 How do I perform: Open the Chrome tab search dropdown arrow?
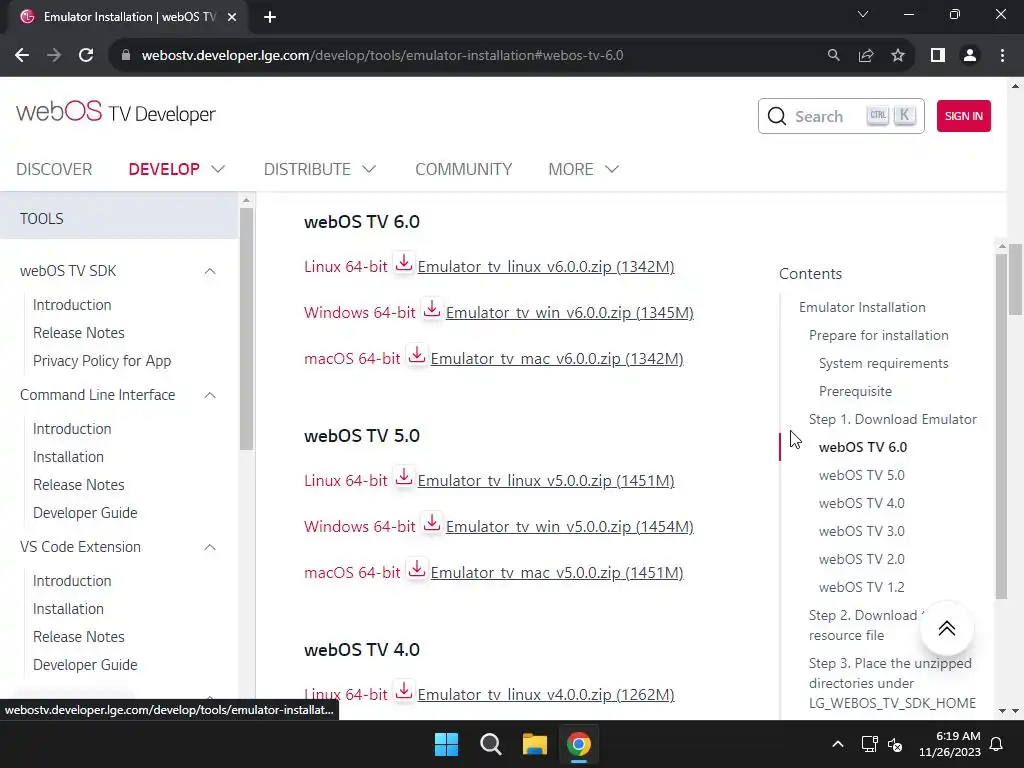[x=863, y=14]
